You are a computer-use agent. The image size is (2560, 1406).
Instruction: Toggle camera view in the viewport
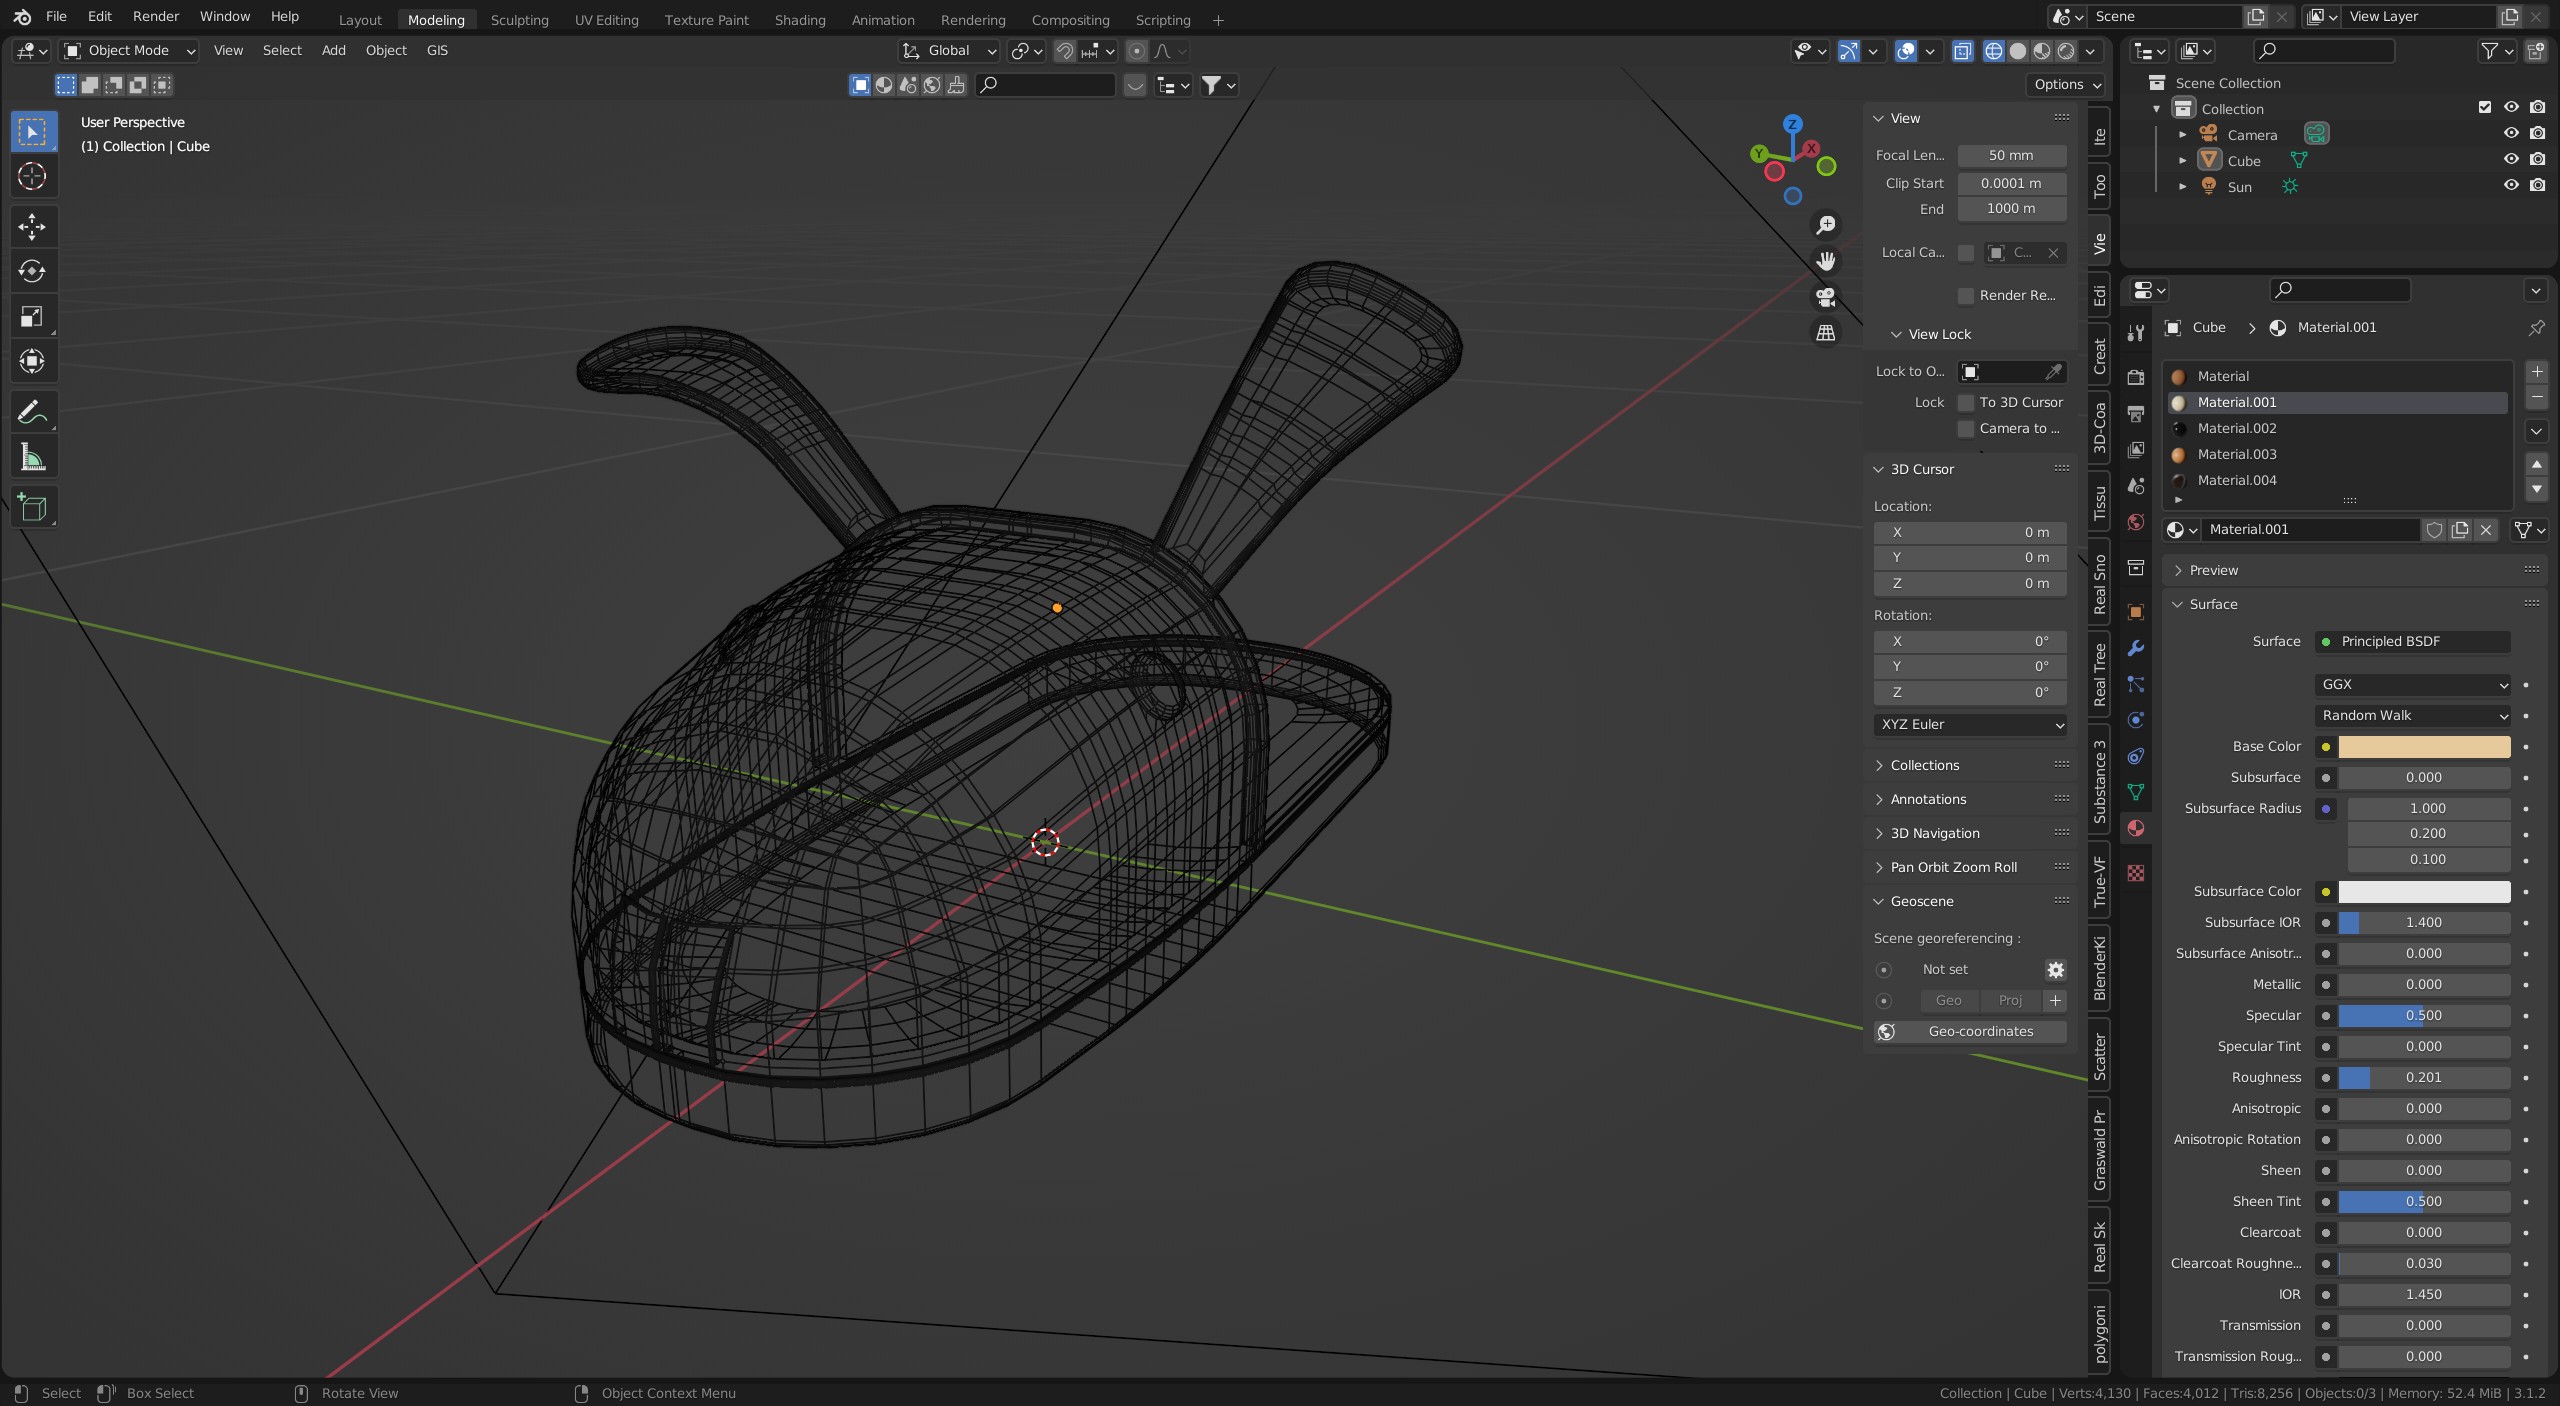[1825, 297]
